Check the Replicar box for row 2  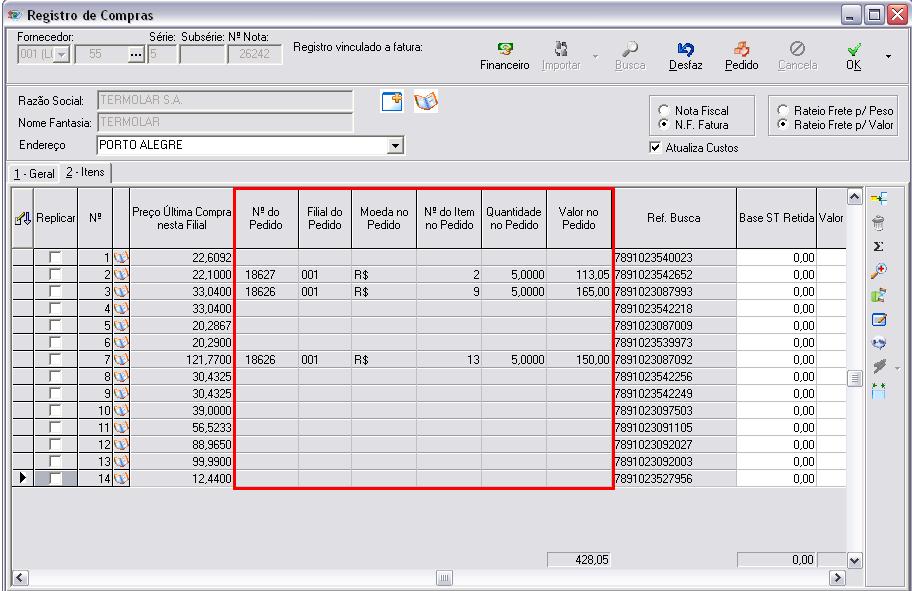[56, 275]
